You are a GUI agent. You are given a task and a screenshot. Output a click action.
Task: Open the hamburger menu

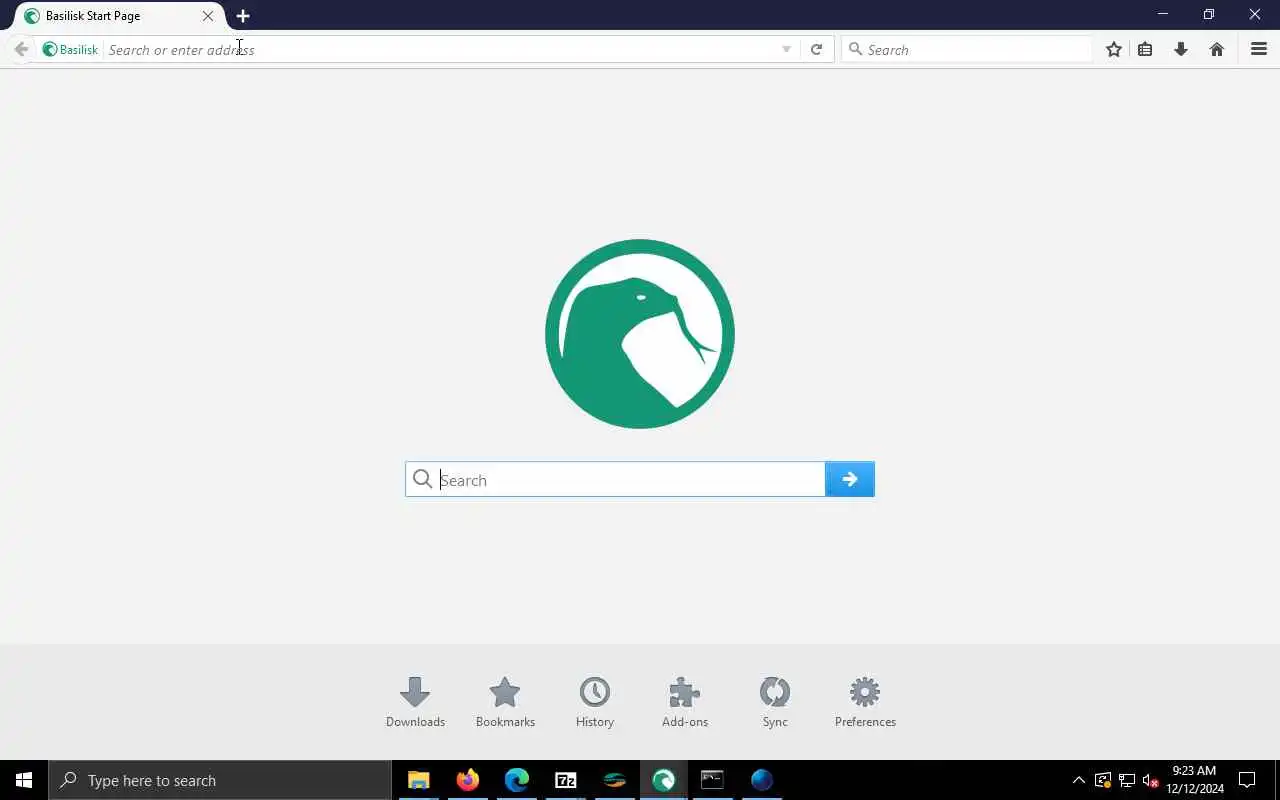[1259, 49]
